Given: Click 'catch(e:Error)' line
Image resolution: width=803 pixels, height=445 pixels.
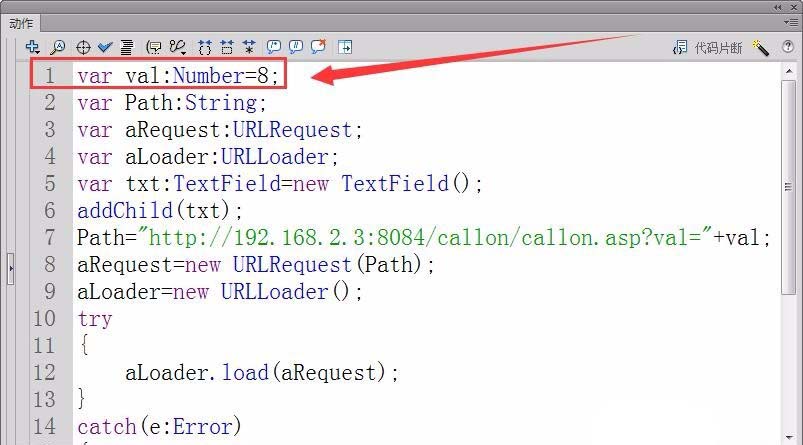Looking at the screenshot, I should (x=159, y=427).
